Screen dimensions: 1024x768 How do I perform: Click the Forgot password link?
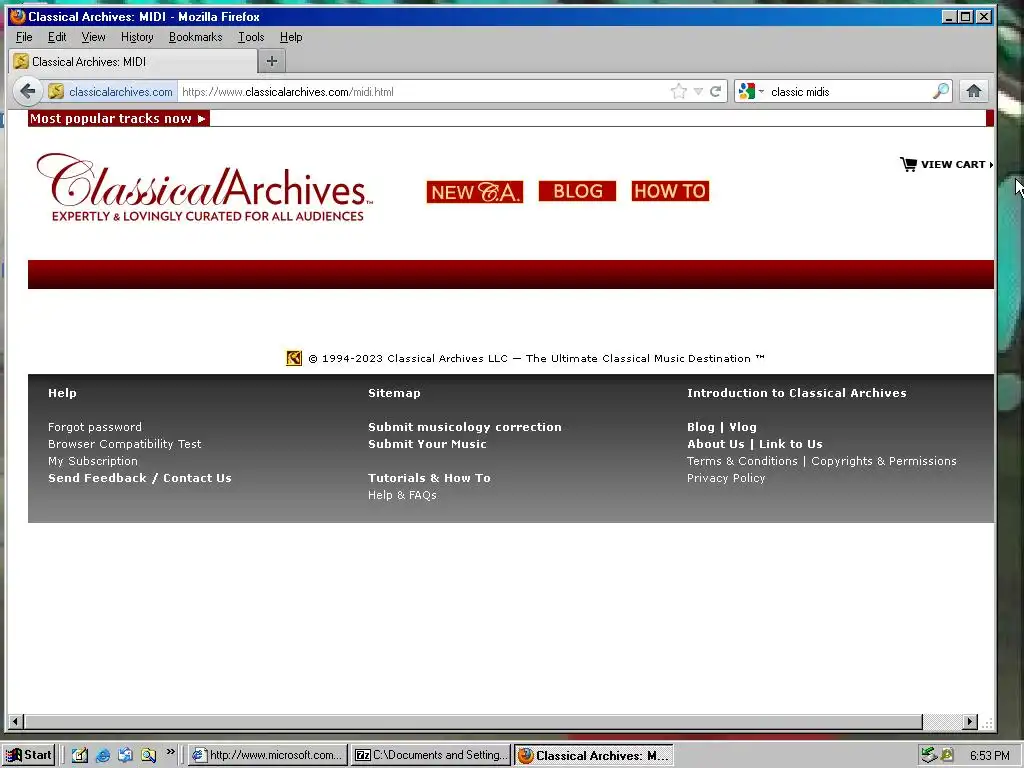(95, 427)
